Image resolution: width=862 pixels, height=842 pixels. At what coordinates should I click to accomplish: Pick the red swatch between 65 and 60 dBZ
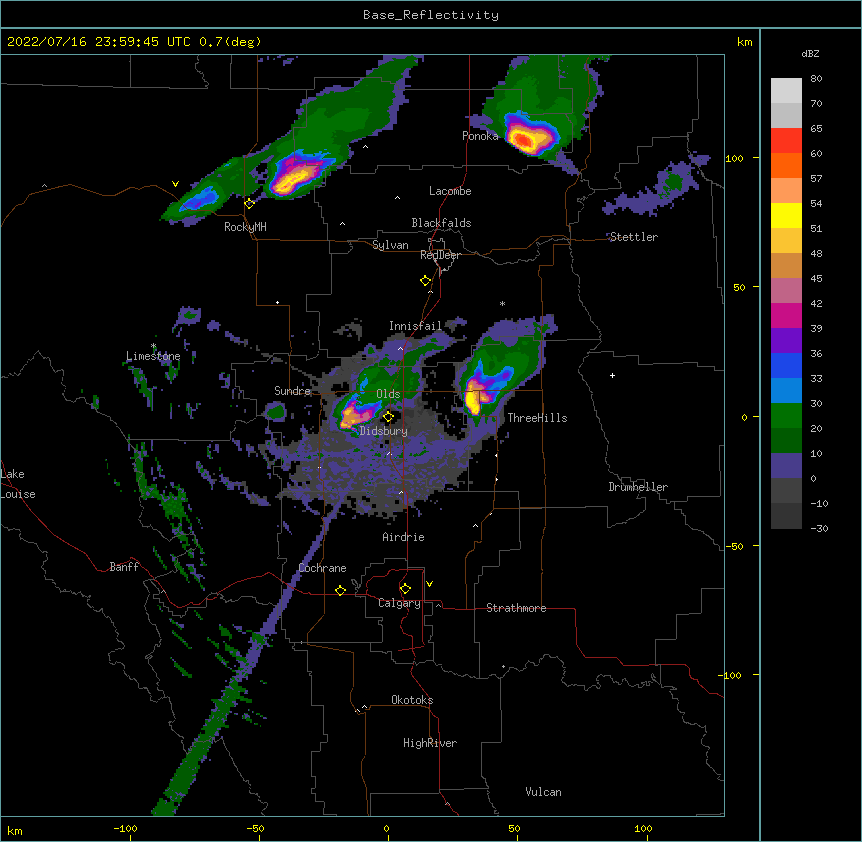pyautogui.click(x=786, y=141)
